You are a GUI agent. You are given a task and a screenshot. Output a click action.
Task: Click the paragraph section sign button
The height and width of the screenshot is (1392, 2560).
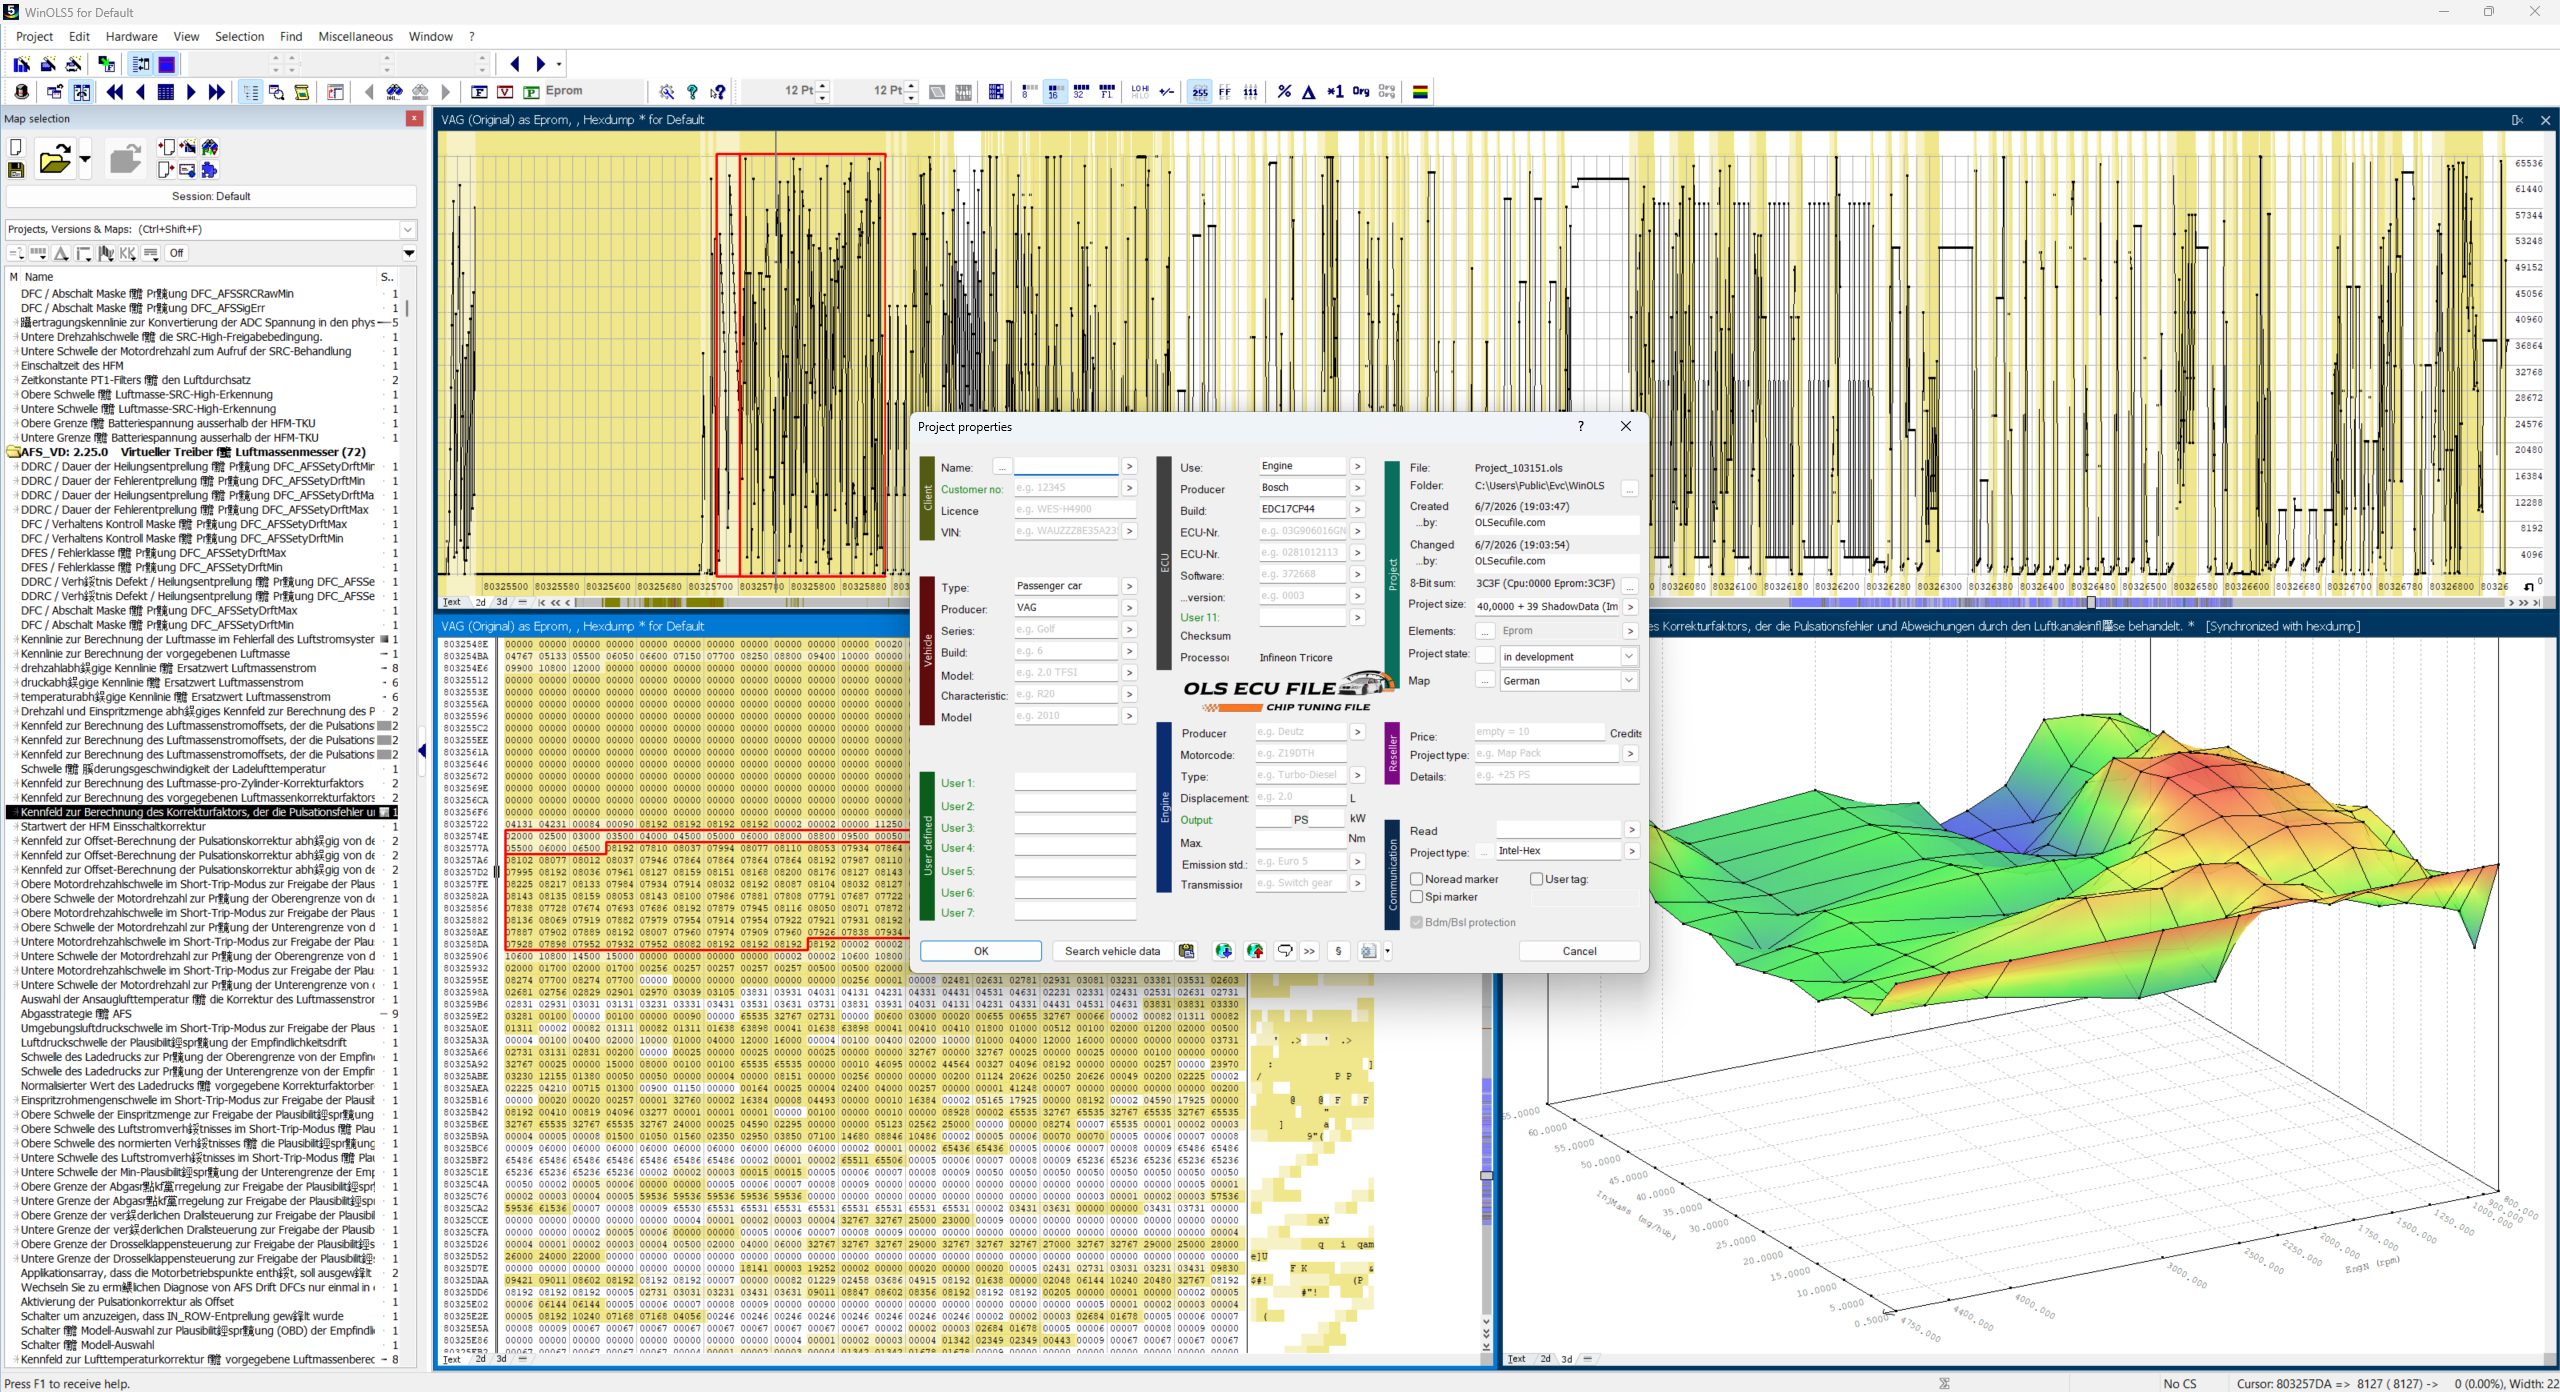1338,951
